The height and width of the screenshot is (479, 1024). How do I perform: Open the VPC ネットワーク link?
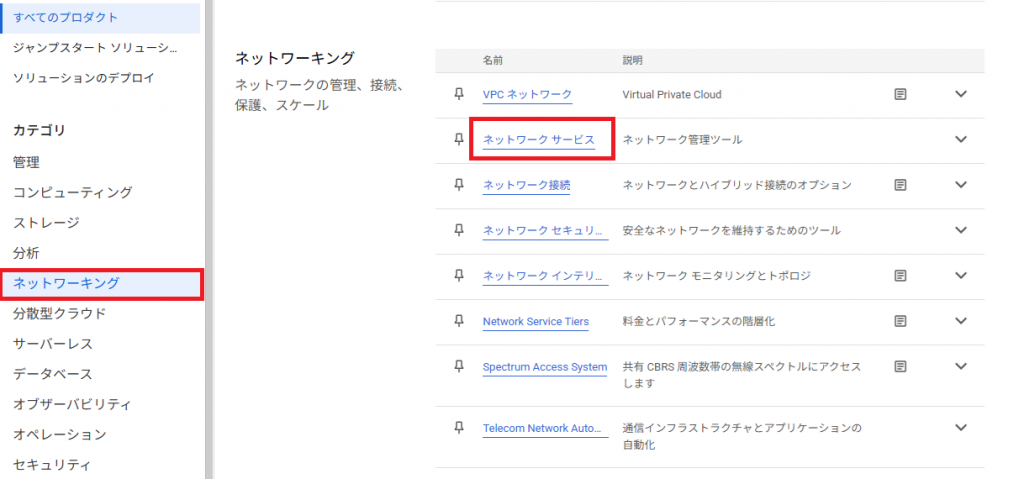tap(527, 94)
